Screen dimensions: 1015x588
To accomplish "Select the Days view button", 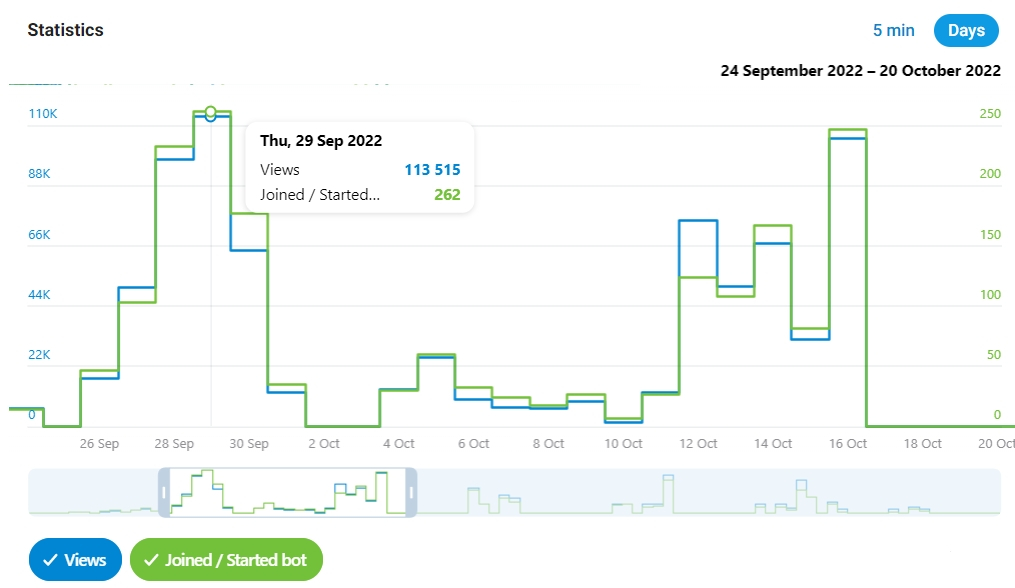I will coord(966,30).
